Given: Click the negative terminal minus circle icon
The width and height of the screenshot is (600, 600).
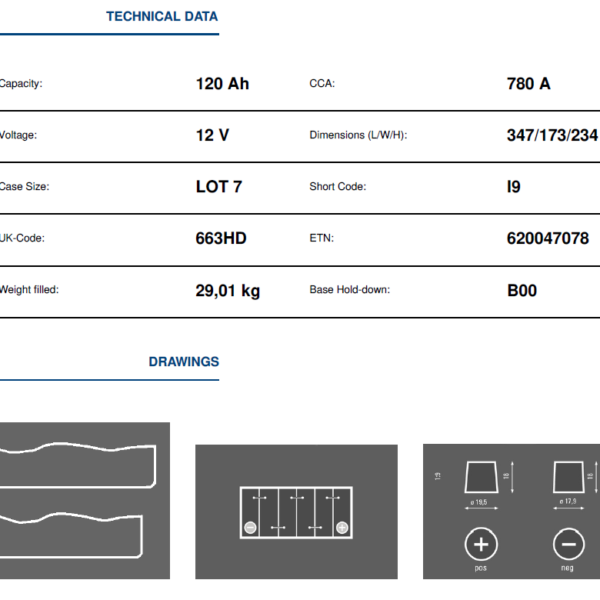Looking at the screenshot, I should (569, 544).
